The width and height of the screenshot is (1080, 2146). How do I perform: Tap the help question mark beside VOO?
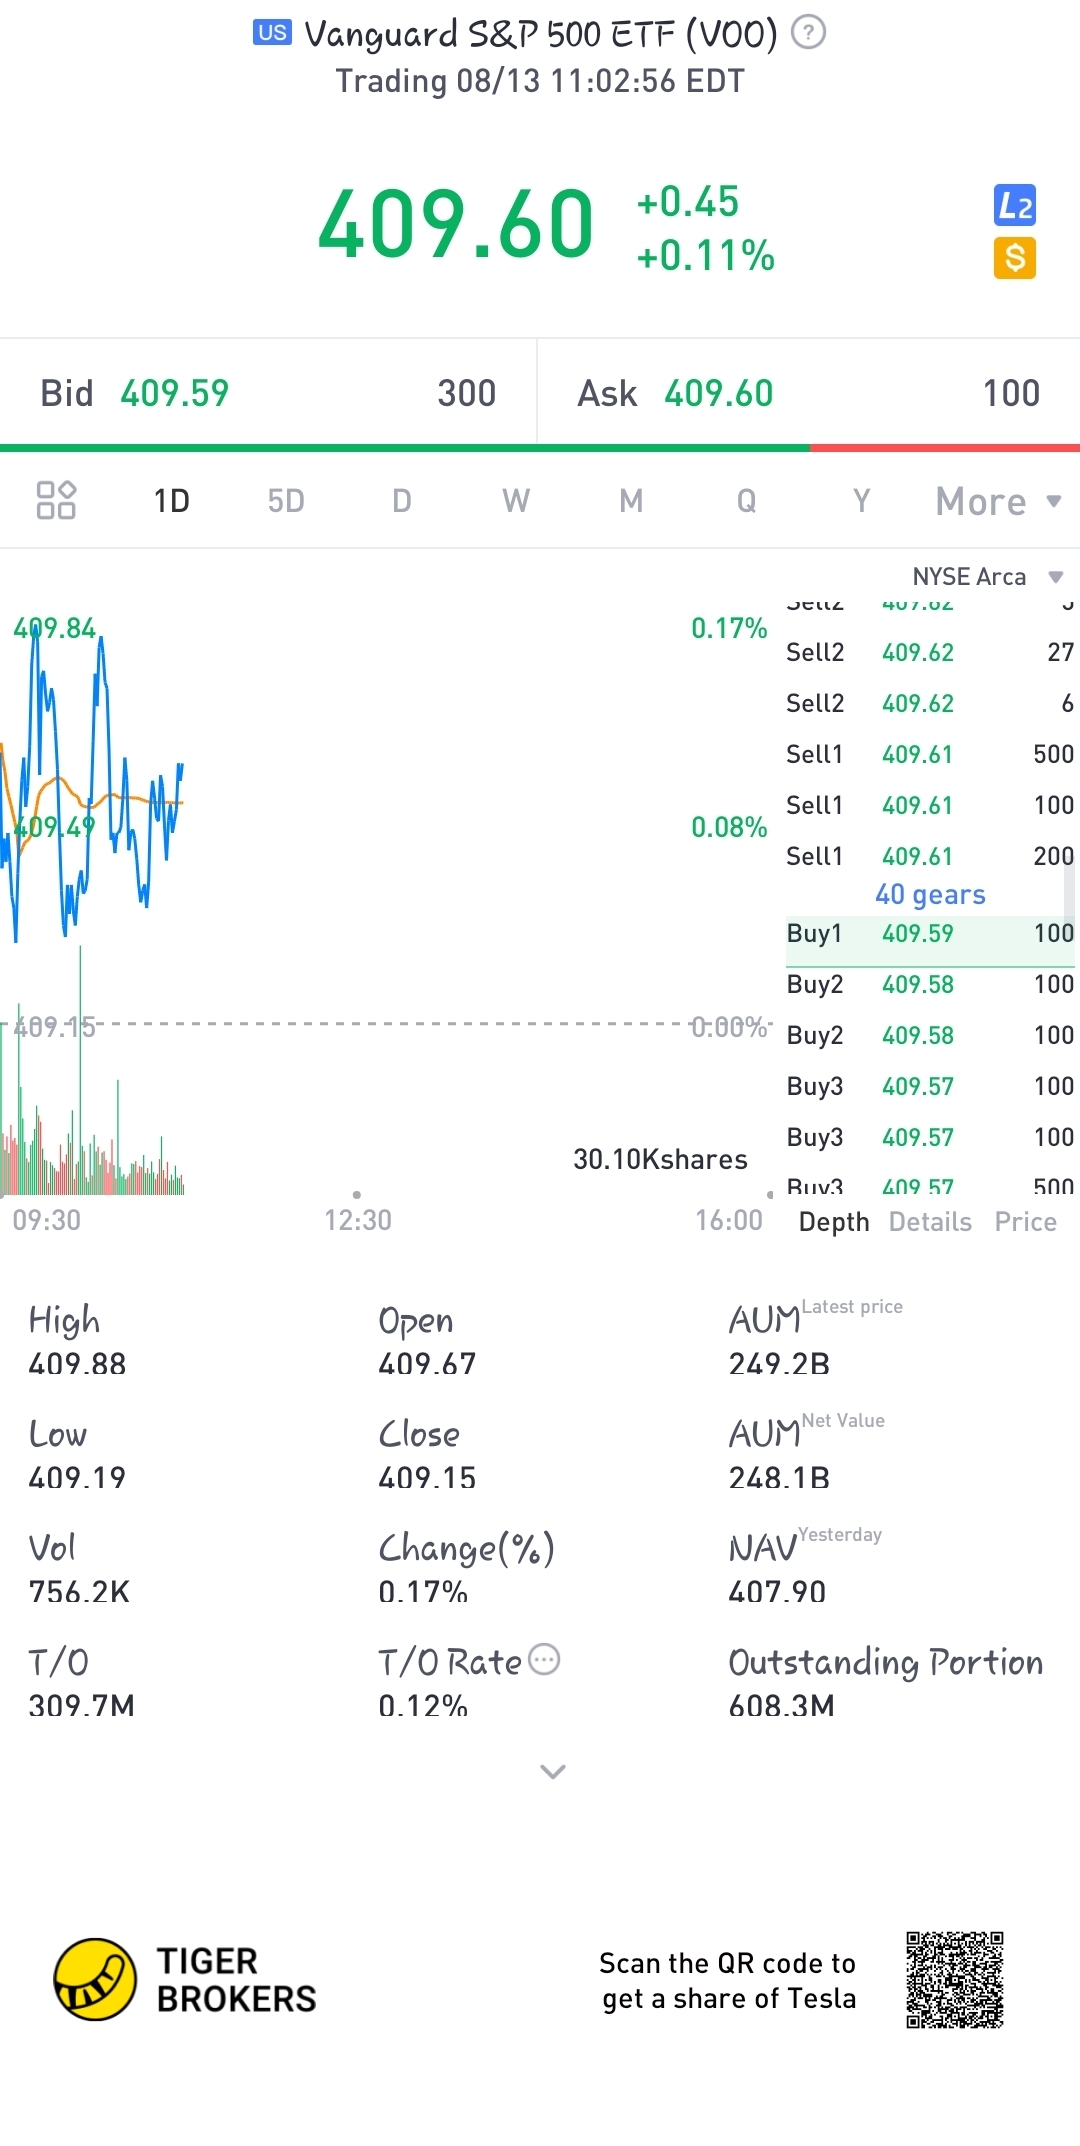point(808,34)
